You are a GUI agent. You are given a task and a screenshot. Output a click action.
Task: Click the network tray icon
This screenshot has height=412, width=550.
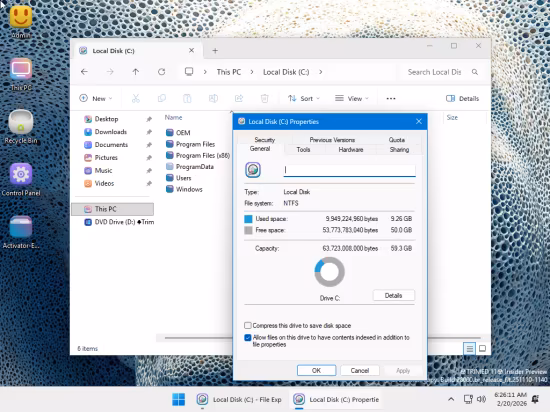click(468, 399)
